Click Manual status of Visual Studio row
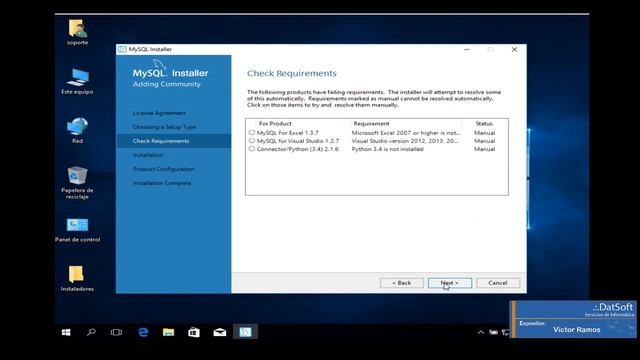Viewport: 640px width, 360px height. pyautogui.click(x=484, y=141)
